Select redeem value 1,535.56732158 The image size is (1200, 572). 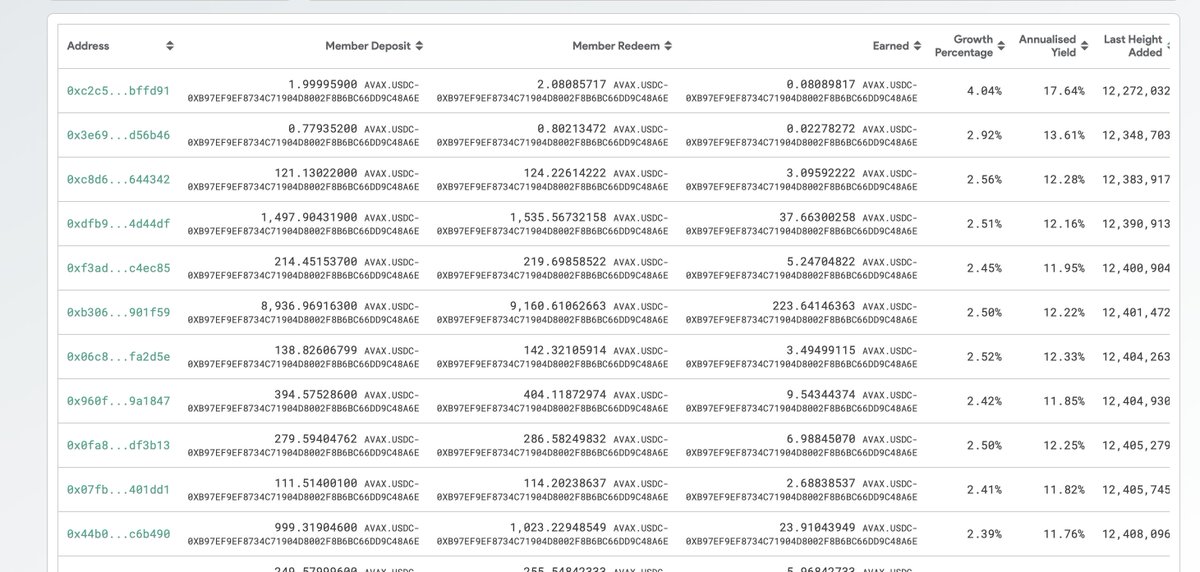click(558, 217)
